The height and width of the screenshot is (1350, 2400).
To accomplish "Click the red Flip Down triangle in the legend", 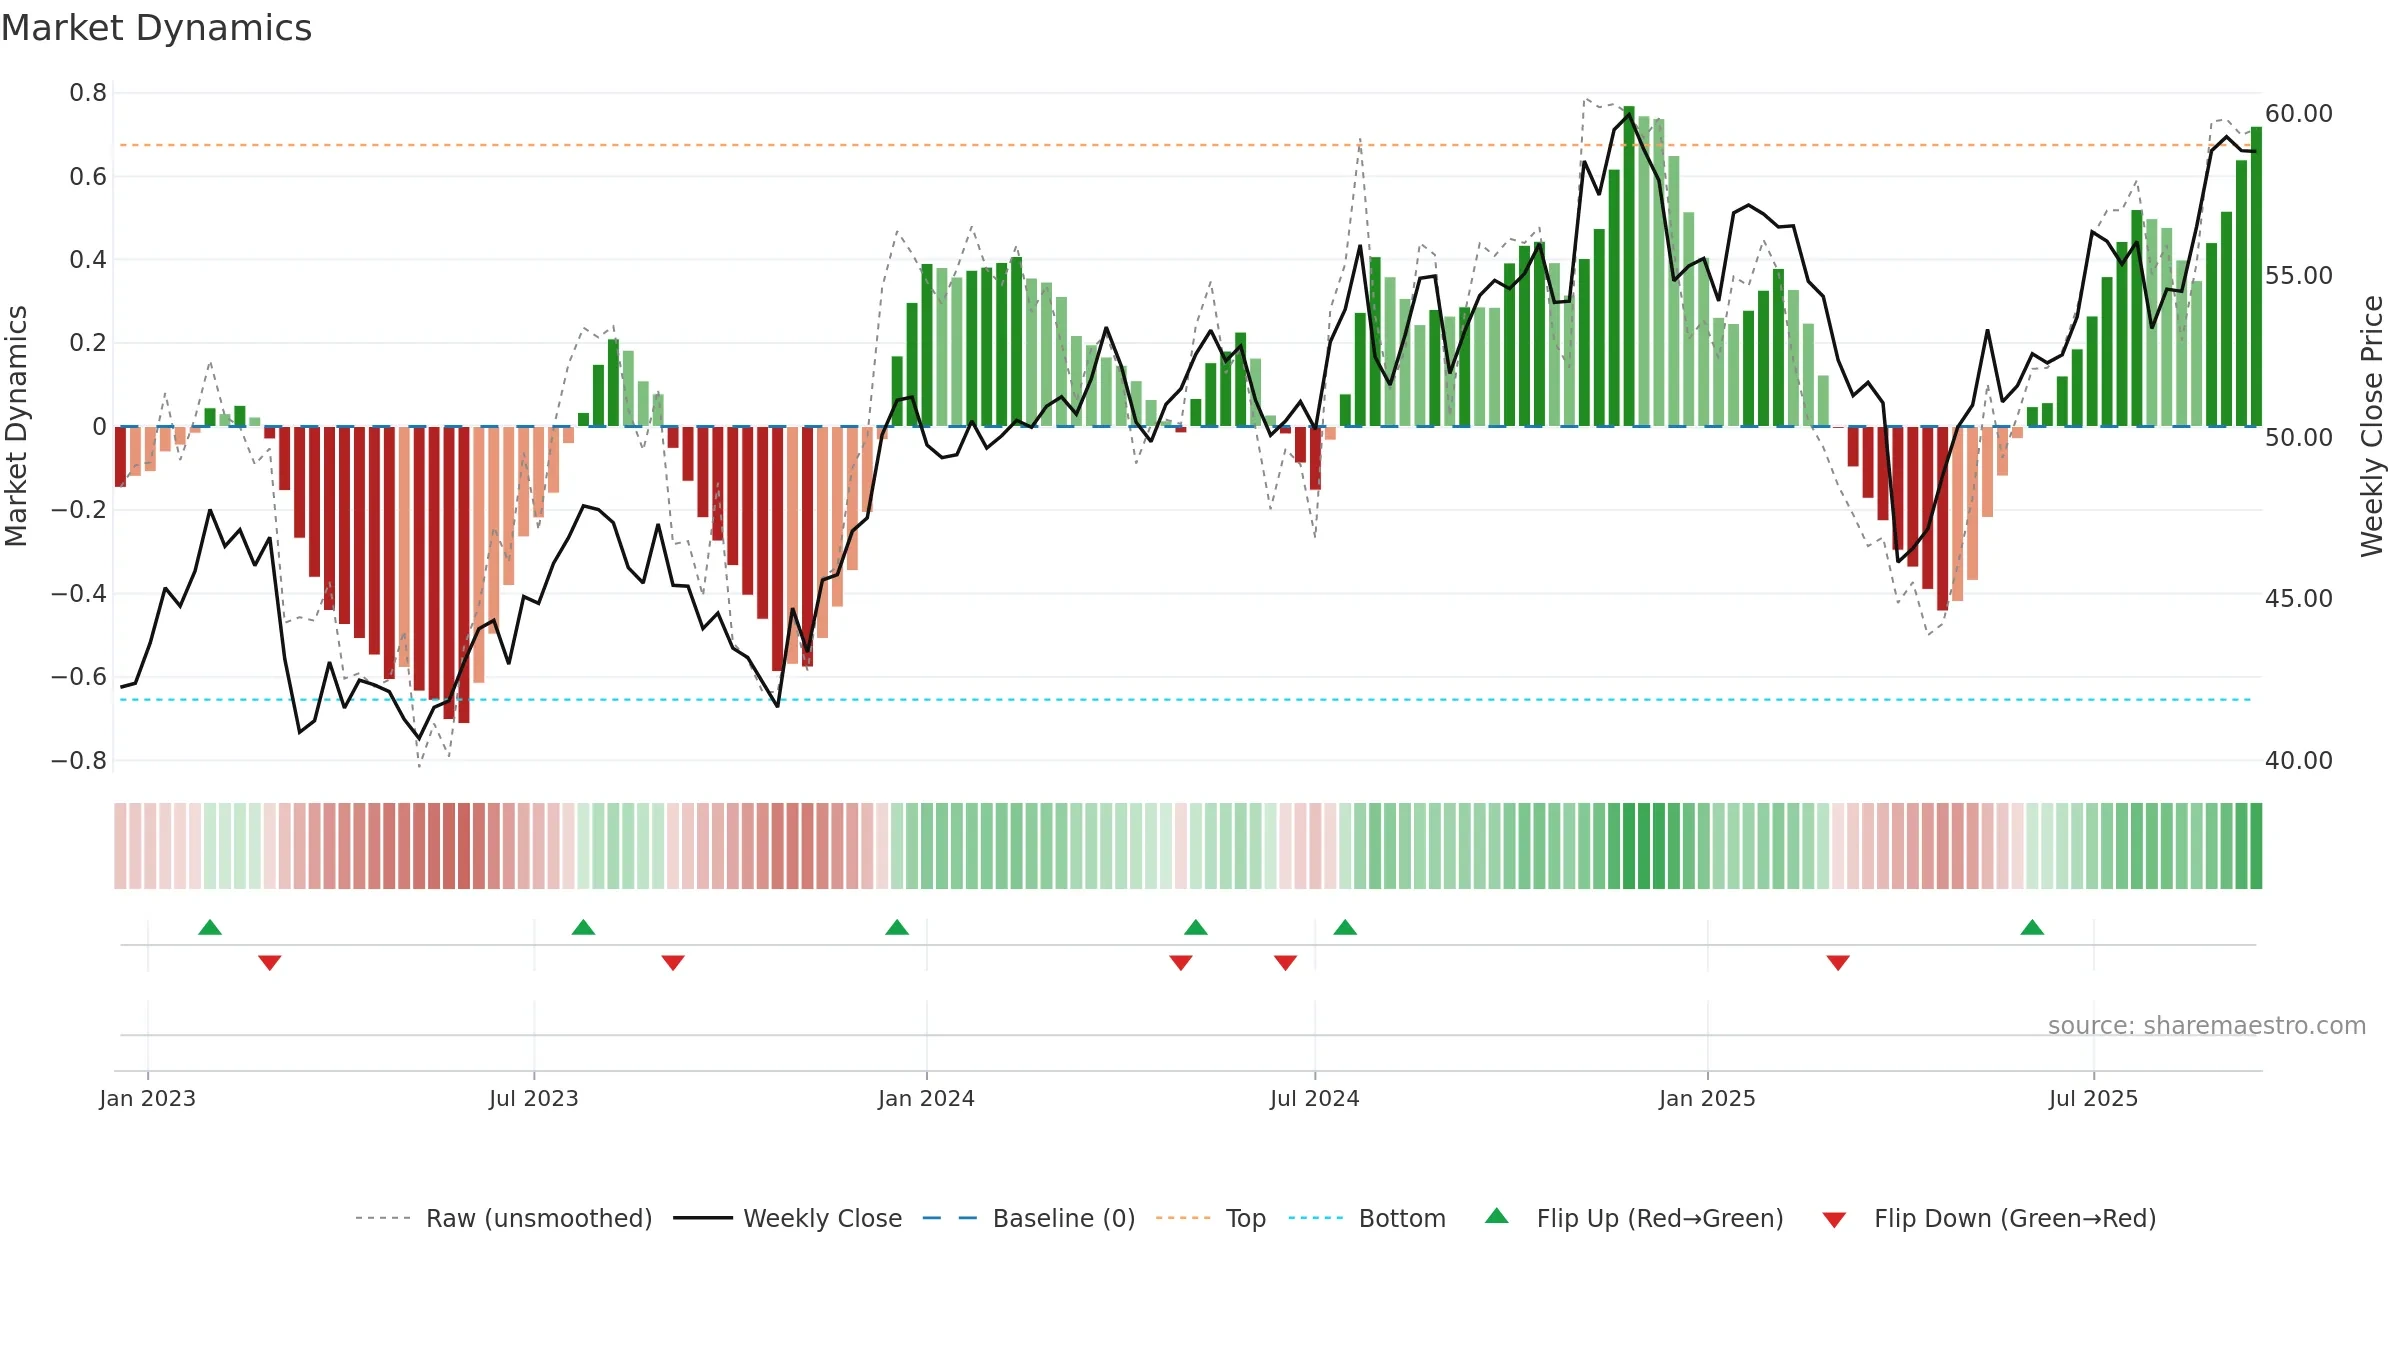I will tap(1834, 1220).
